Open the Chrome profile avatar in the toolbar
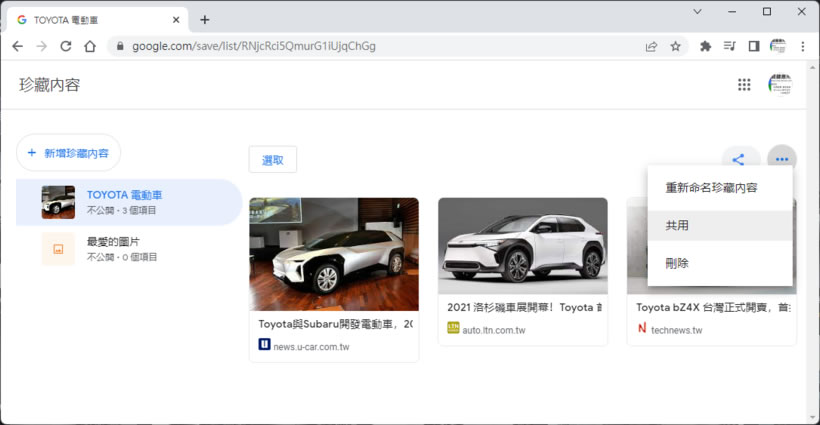Image resolution: width=820 pixels, height=425 pixels. pyautogui.click(x=778, y=47)
